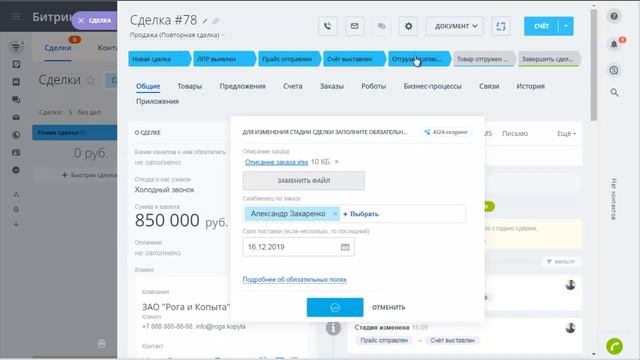Switch to Заказы tab

tap(331, 86)
